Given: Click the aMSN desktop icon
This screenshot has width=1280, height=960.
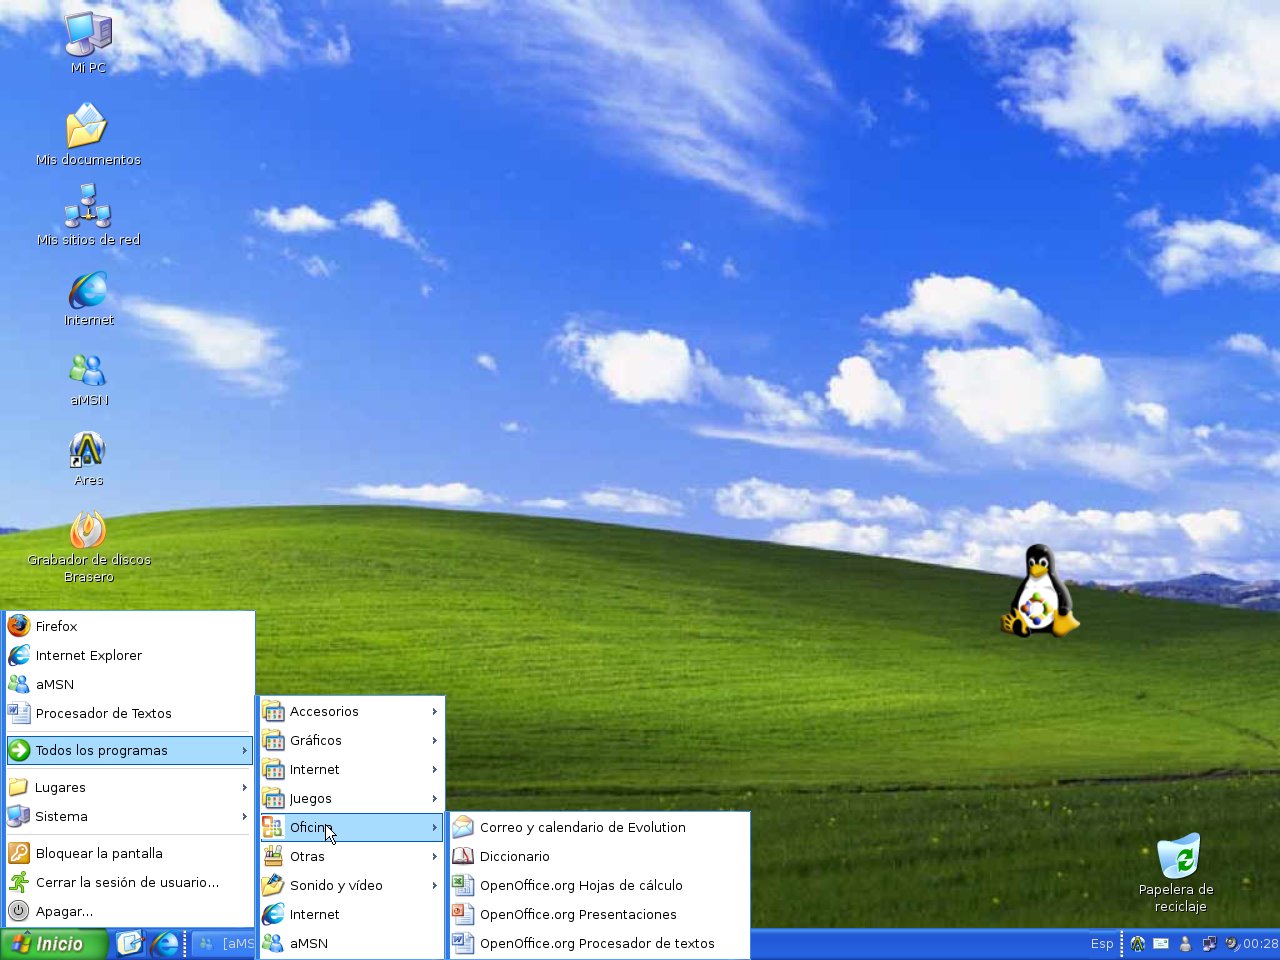Looking at the screenshot, I should pos(88,371).
